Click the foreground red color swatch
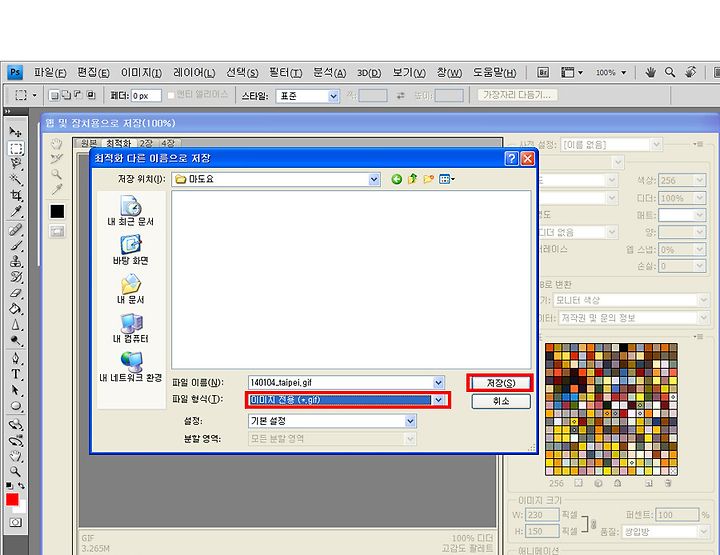720x555 pixels. pyautogui.click(x=12, y=499)
